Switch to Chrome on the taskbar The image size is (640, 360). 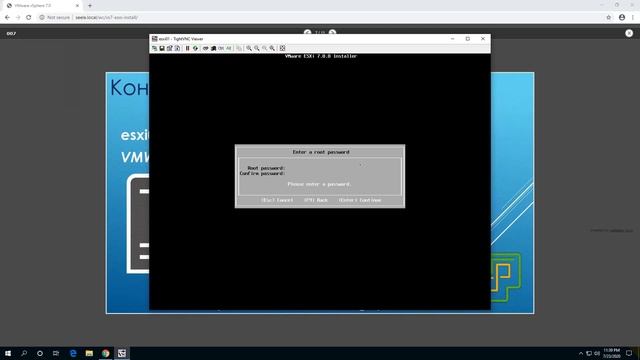pyautogui.click(x=105, y=353)
